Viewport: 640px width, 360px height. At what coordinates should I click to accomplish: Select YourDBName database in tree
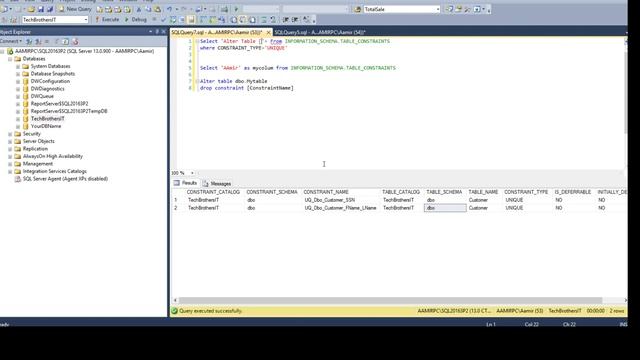tap(46, 126)
